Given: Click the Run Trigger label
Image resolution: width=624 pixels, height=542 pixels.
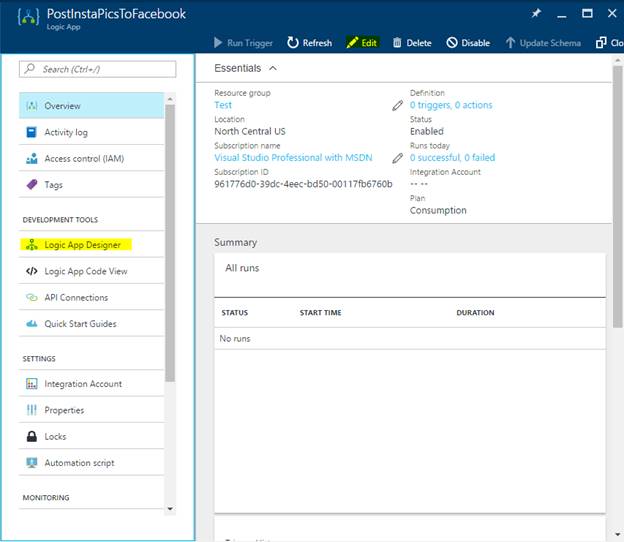Looking at the screenshot, I should click(250, 43).
